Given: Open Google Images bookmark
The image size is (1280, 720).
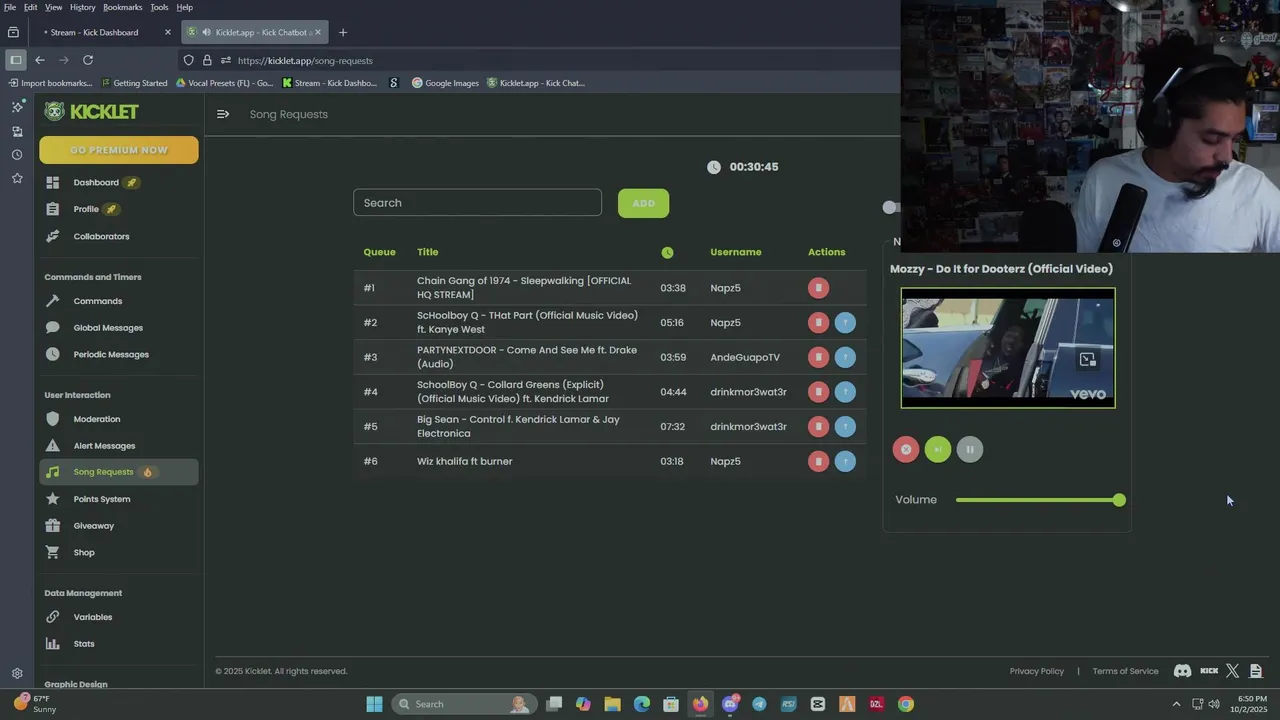Looking at the screenshot, I should click(445, 83).
